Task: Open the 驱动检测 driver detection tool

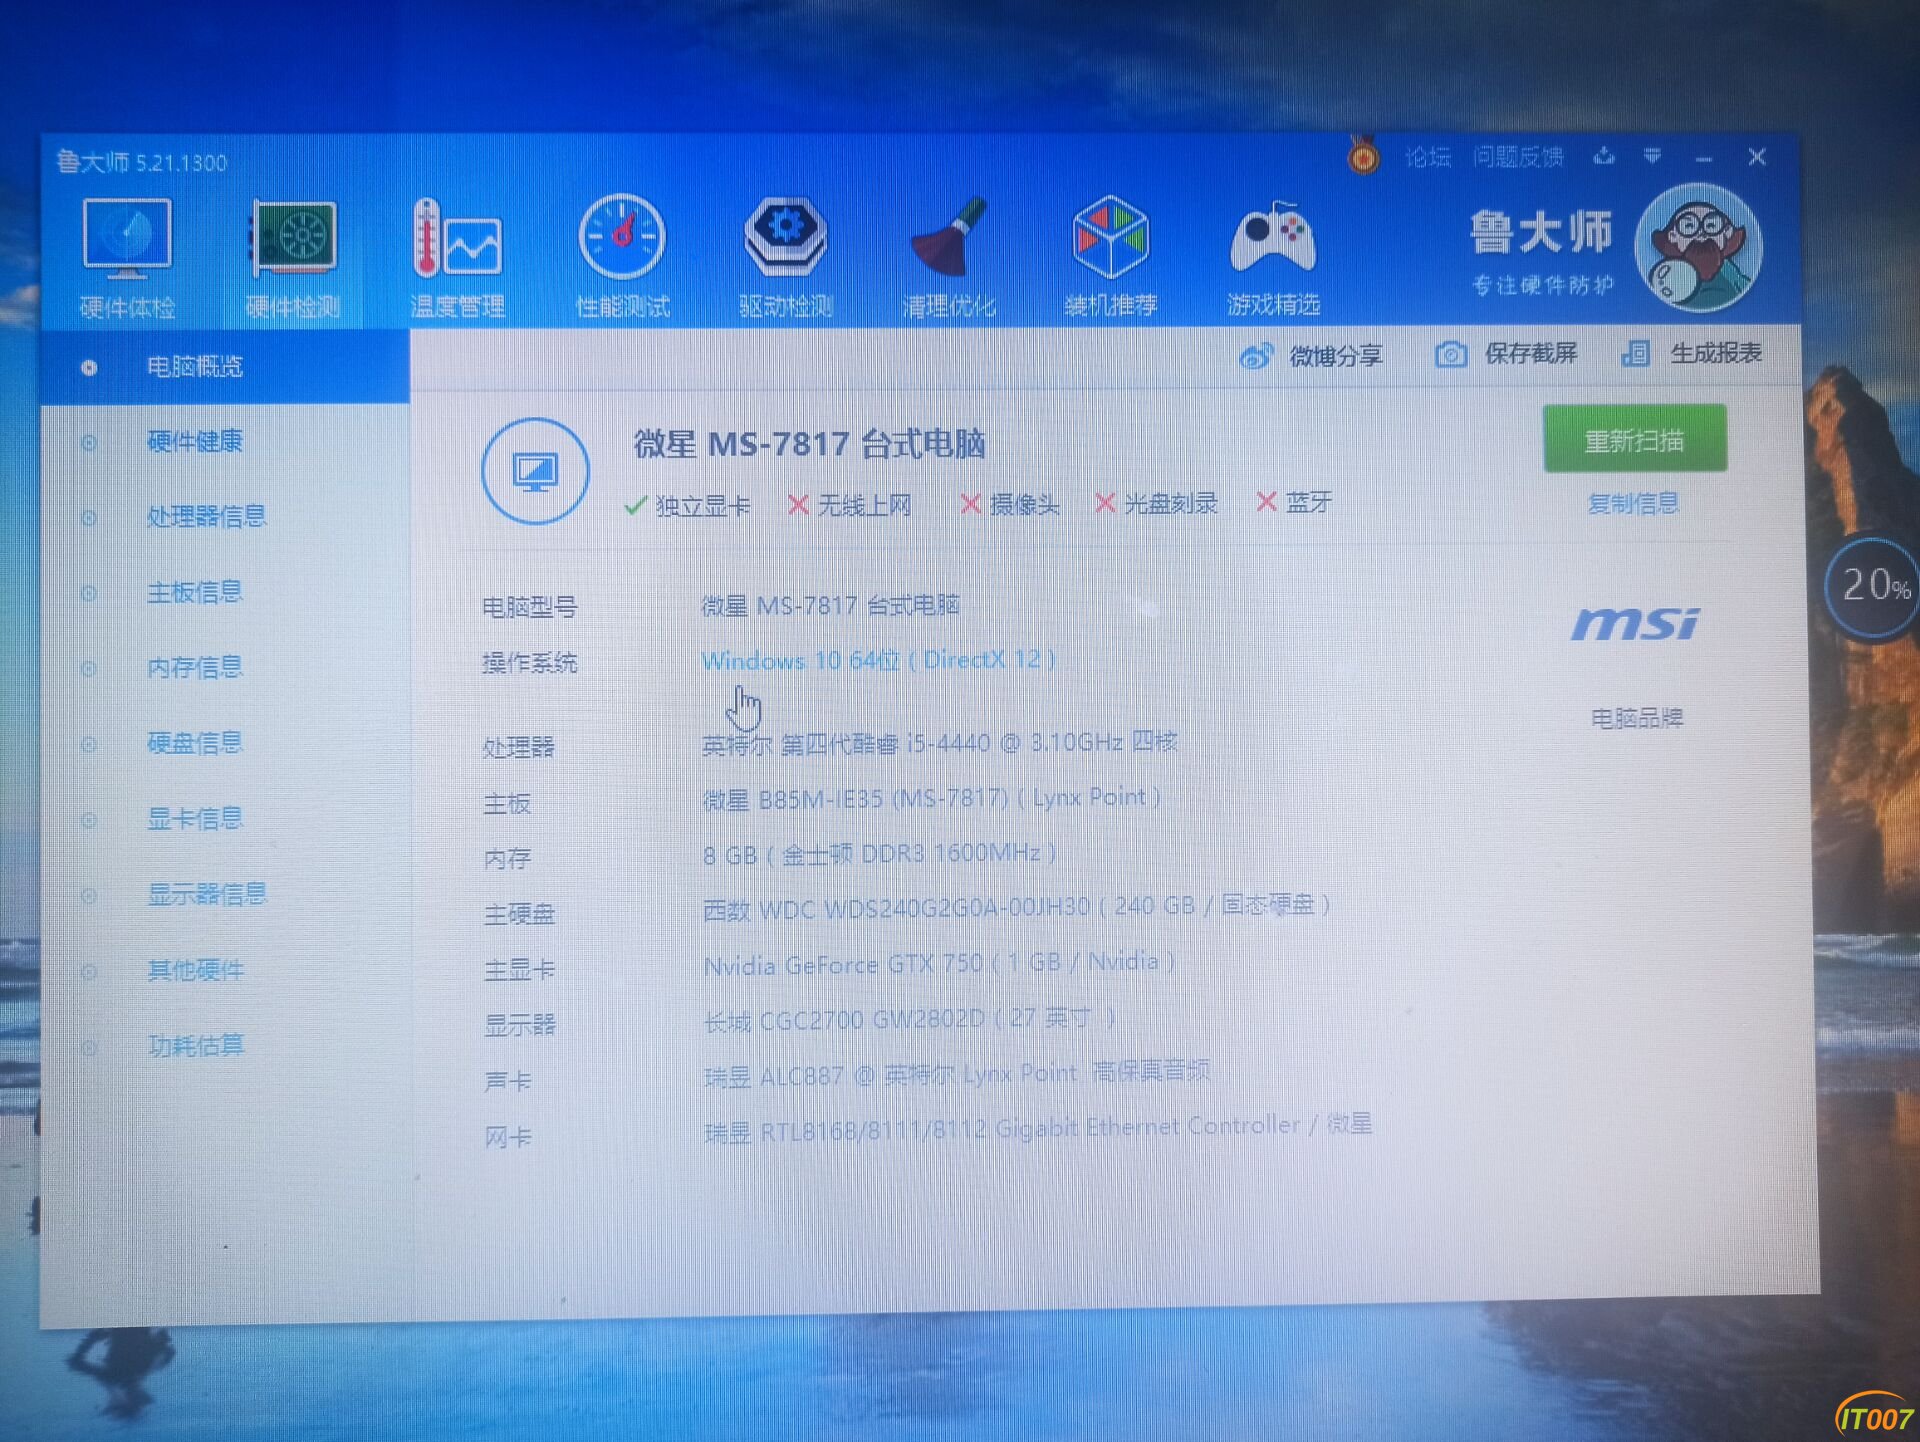Action: point(786,258)
